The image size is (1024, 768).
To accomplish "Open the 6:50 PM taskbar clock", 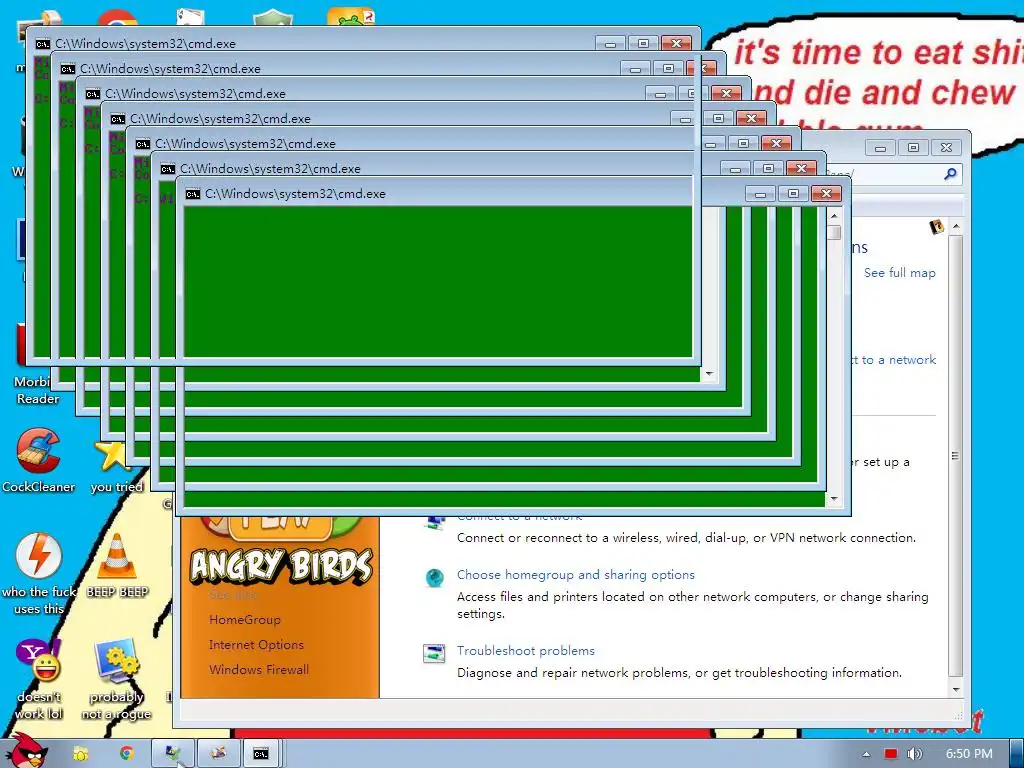I will tap(969, 754).
